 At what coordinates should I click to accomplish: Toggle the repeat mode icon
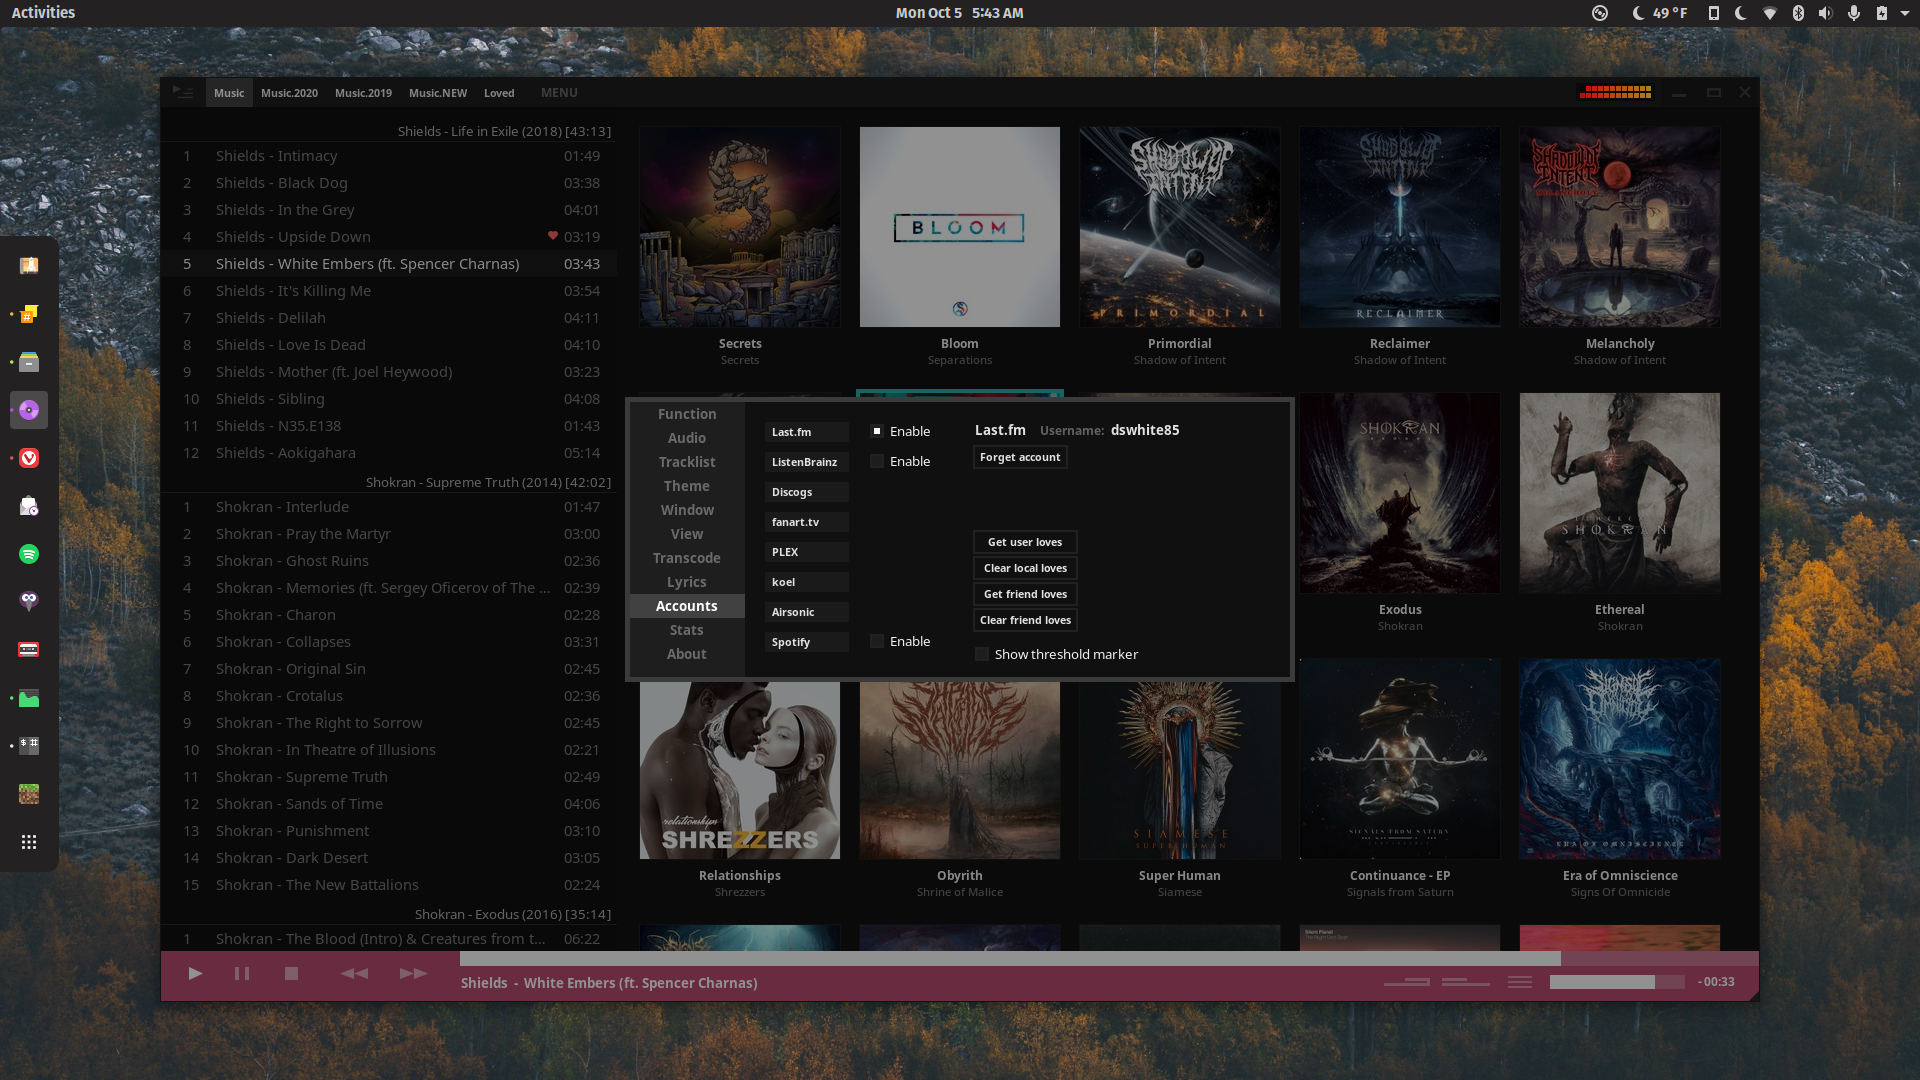1407,982
